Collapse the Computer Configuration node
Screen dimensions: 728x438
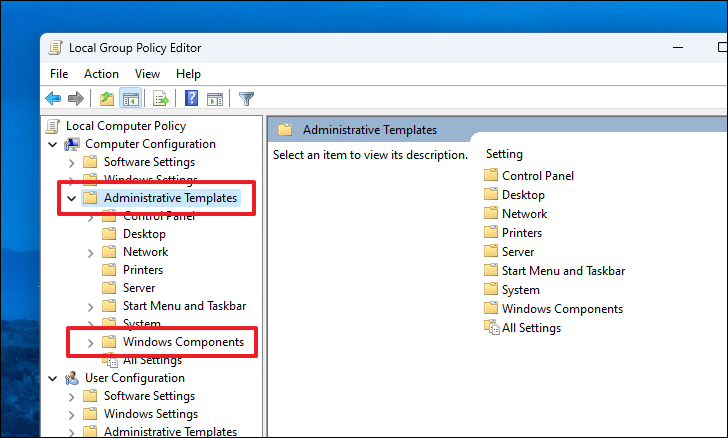[52, 144]
